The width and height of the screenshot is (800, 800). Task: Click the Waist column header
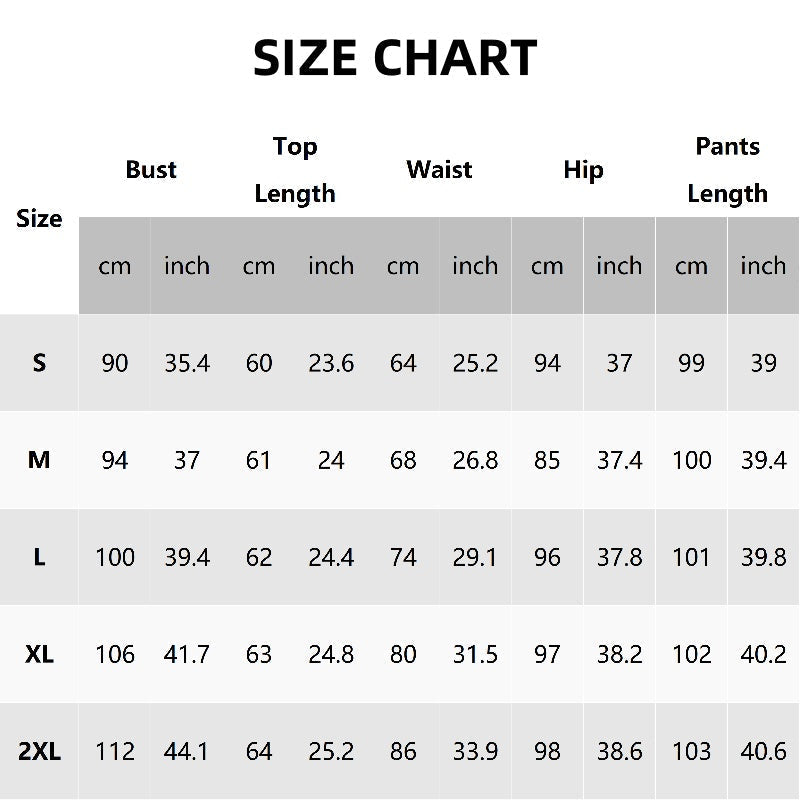(x=439, y=170)
